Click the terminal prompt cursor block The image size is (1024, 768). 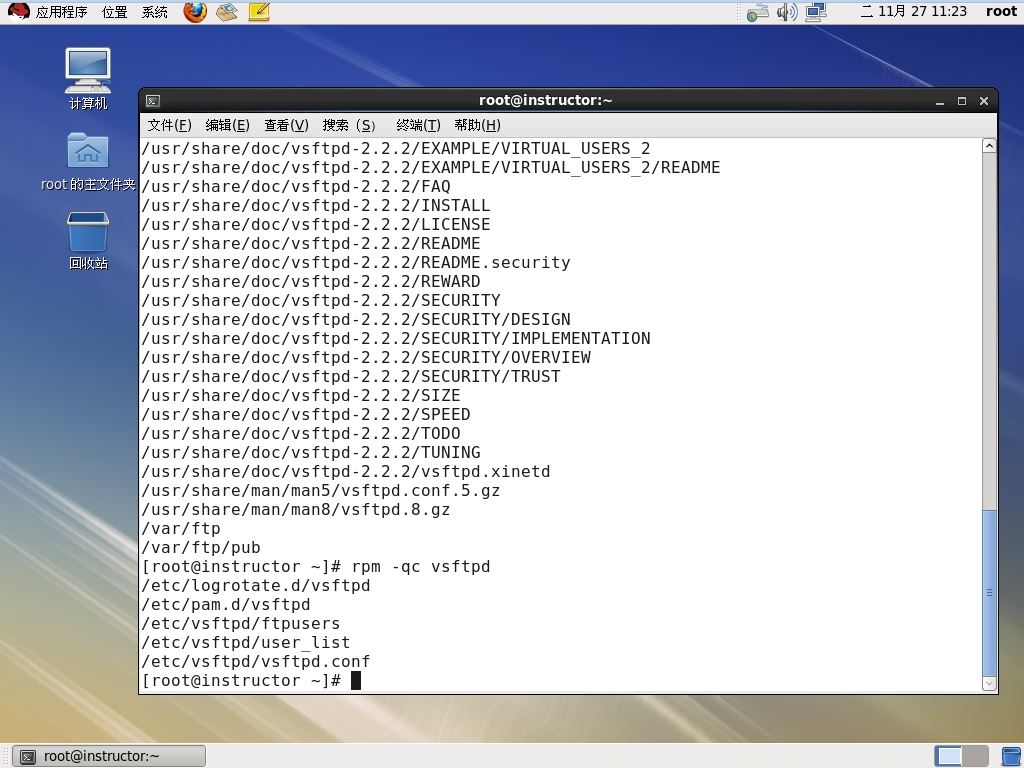tap(356, 680)
